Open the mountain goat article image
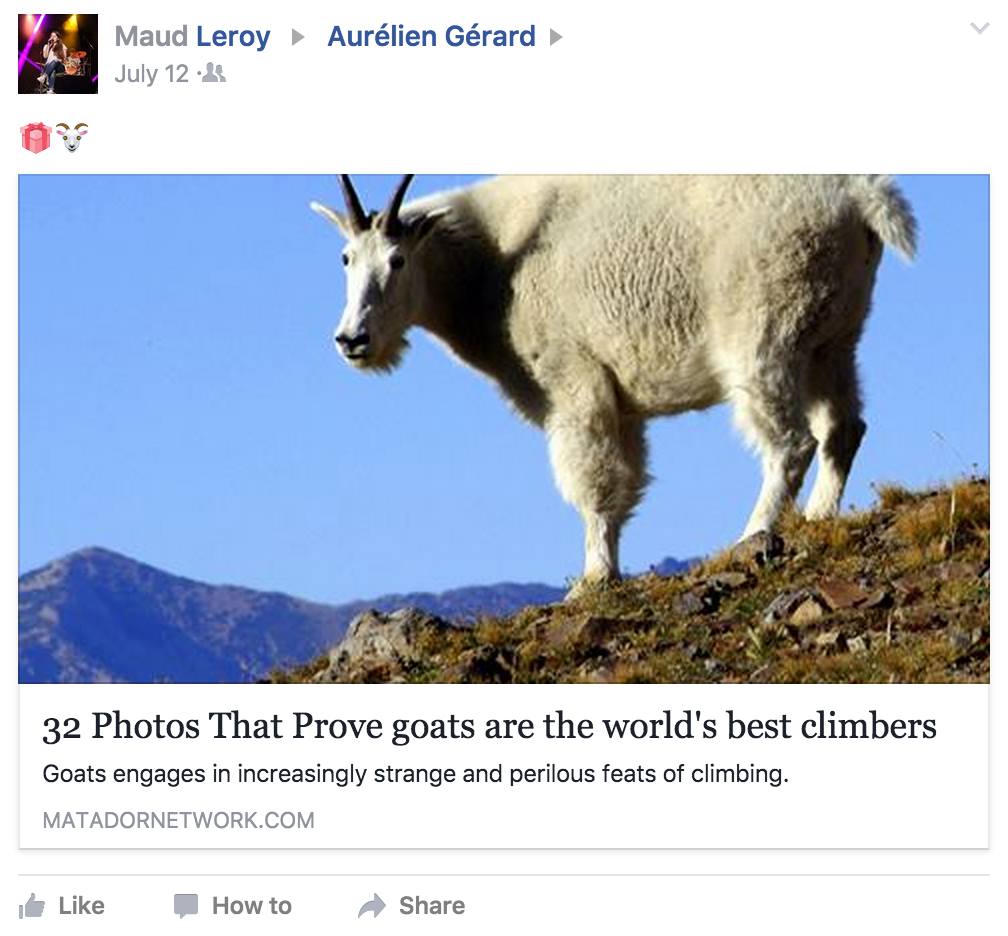 pyautogui.click(x=503, y=428)
